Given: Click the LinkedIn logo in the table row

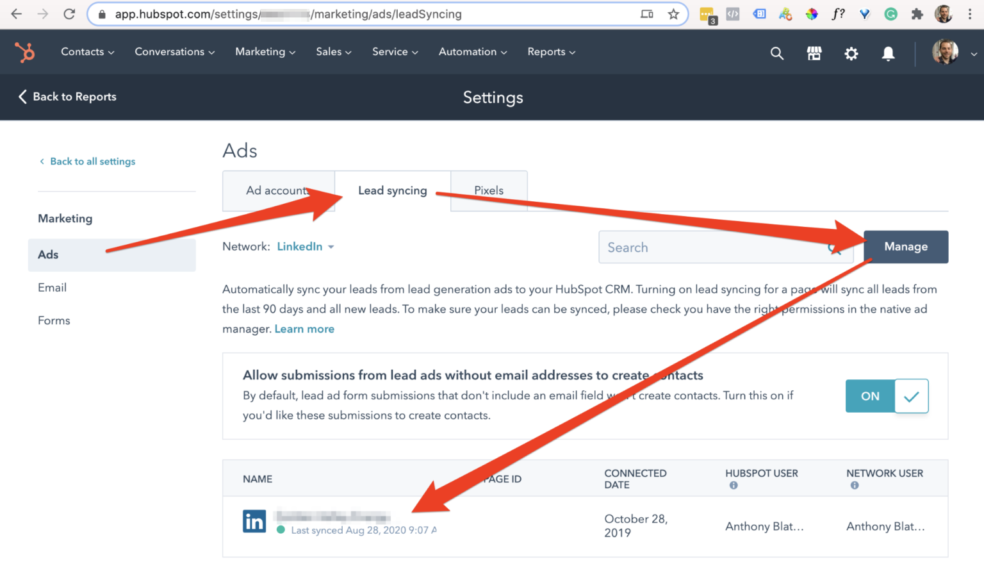Looking at the screenshot, I should pos(254,521).
